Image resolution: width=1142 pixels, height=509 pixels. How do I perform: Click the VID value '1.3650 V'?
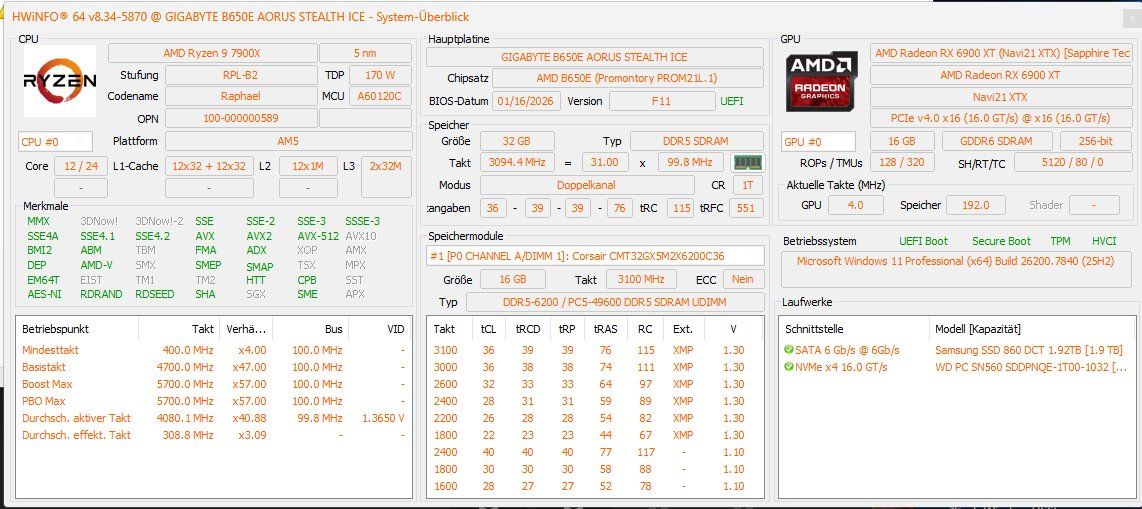pyautogui.click(x=383, y=418)
